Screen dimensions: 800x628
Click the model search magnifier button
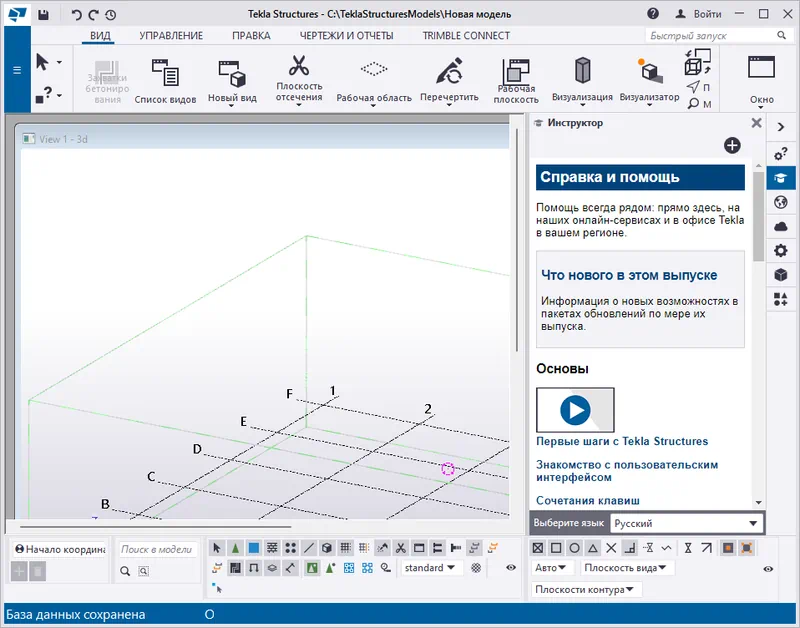coord(125,571)
